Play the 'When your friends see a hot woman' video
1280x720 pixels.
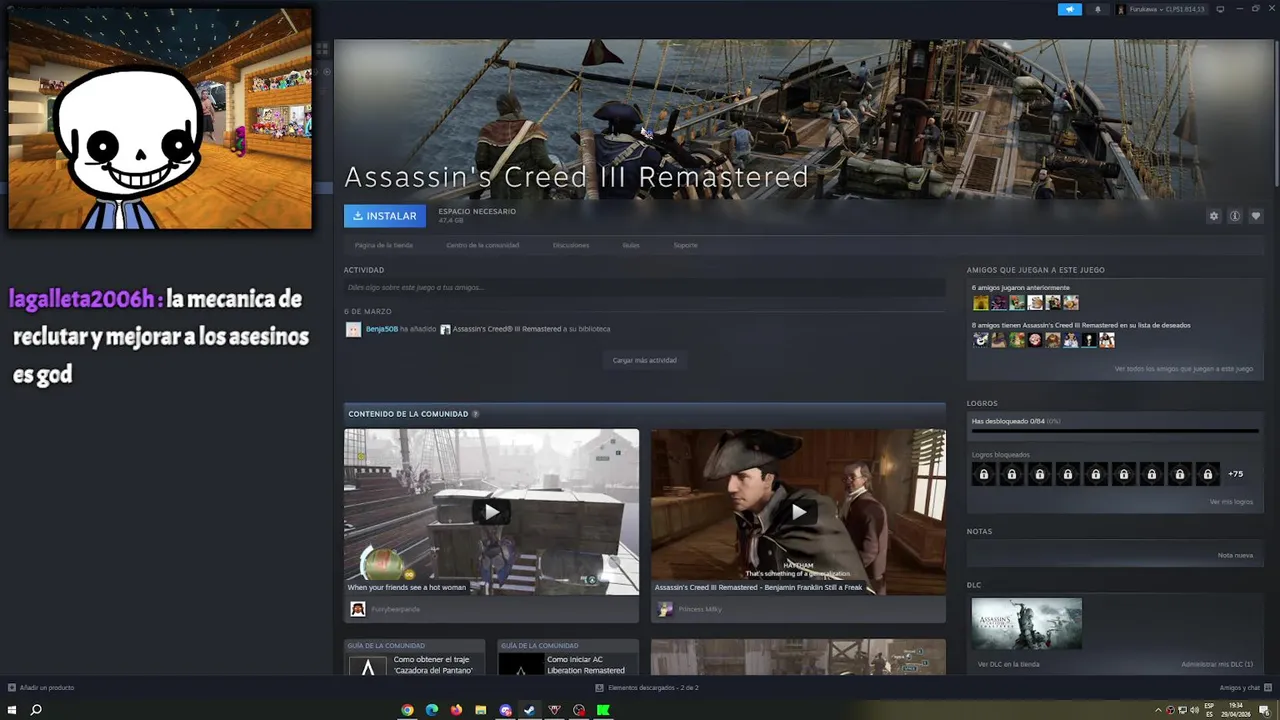point(491,512)
